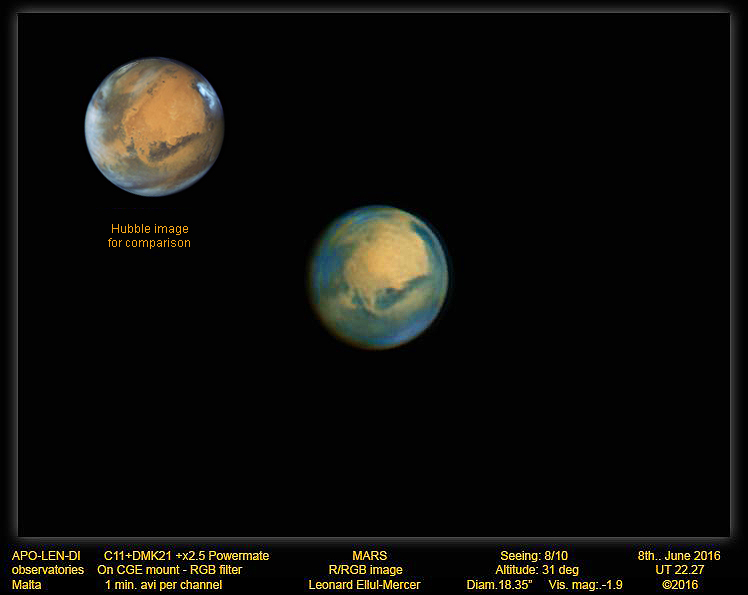The image size is (748, 595).
Task: Click the "Altitude: 31 deg" text
Action: [x=537, y=570]
